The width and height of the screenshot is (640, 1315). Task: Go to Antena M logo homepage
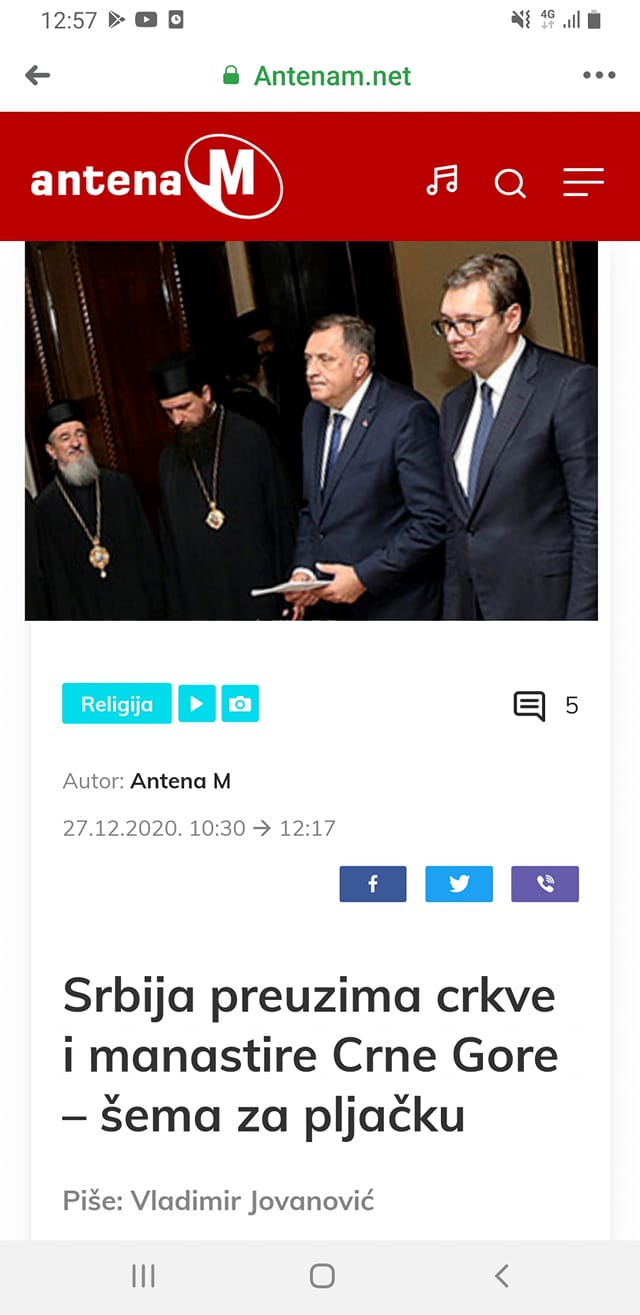156,178
